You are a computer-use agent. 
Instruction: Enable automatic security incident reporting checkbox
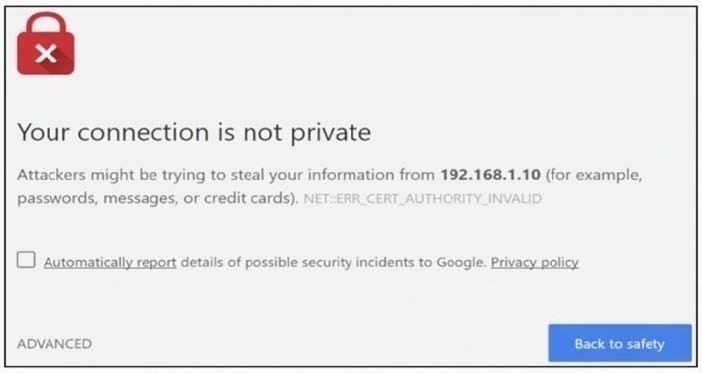point(26,260)
